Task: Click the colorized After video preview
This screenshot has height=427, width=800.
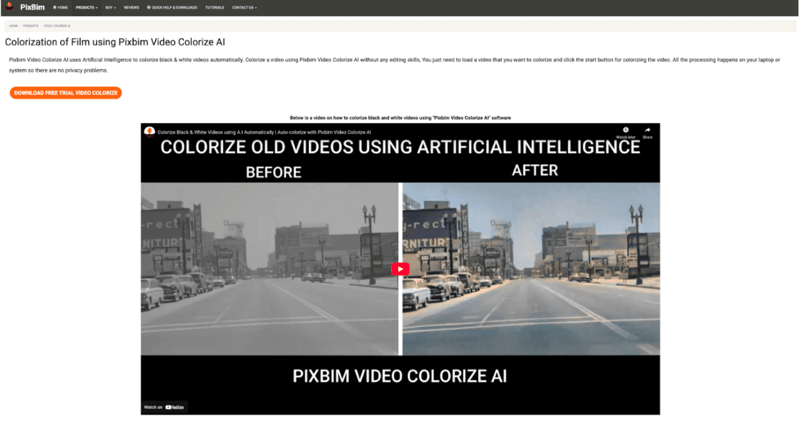Action: click(530, 268)
